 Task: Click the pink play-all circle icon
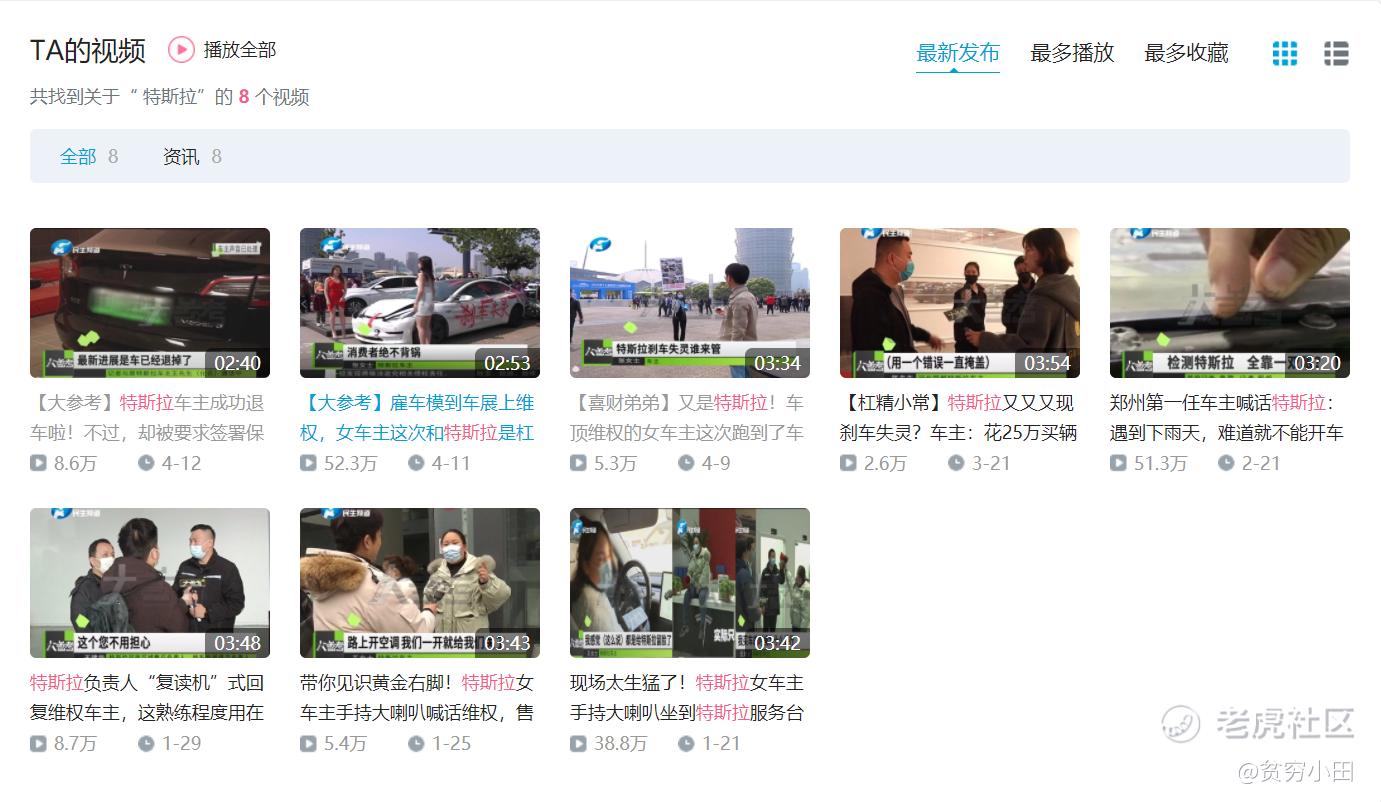point(181,49)
